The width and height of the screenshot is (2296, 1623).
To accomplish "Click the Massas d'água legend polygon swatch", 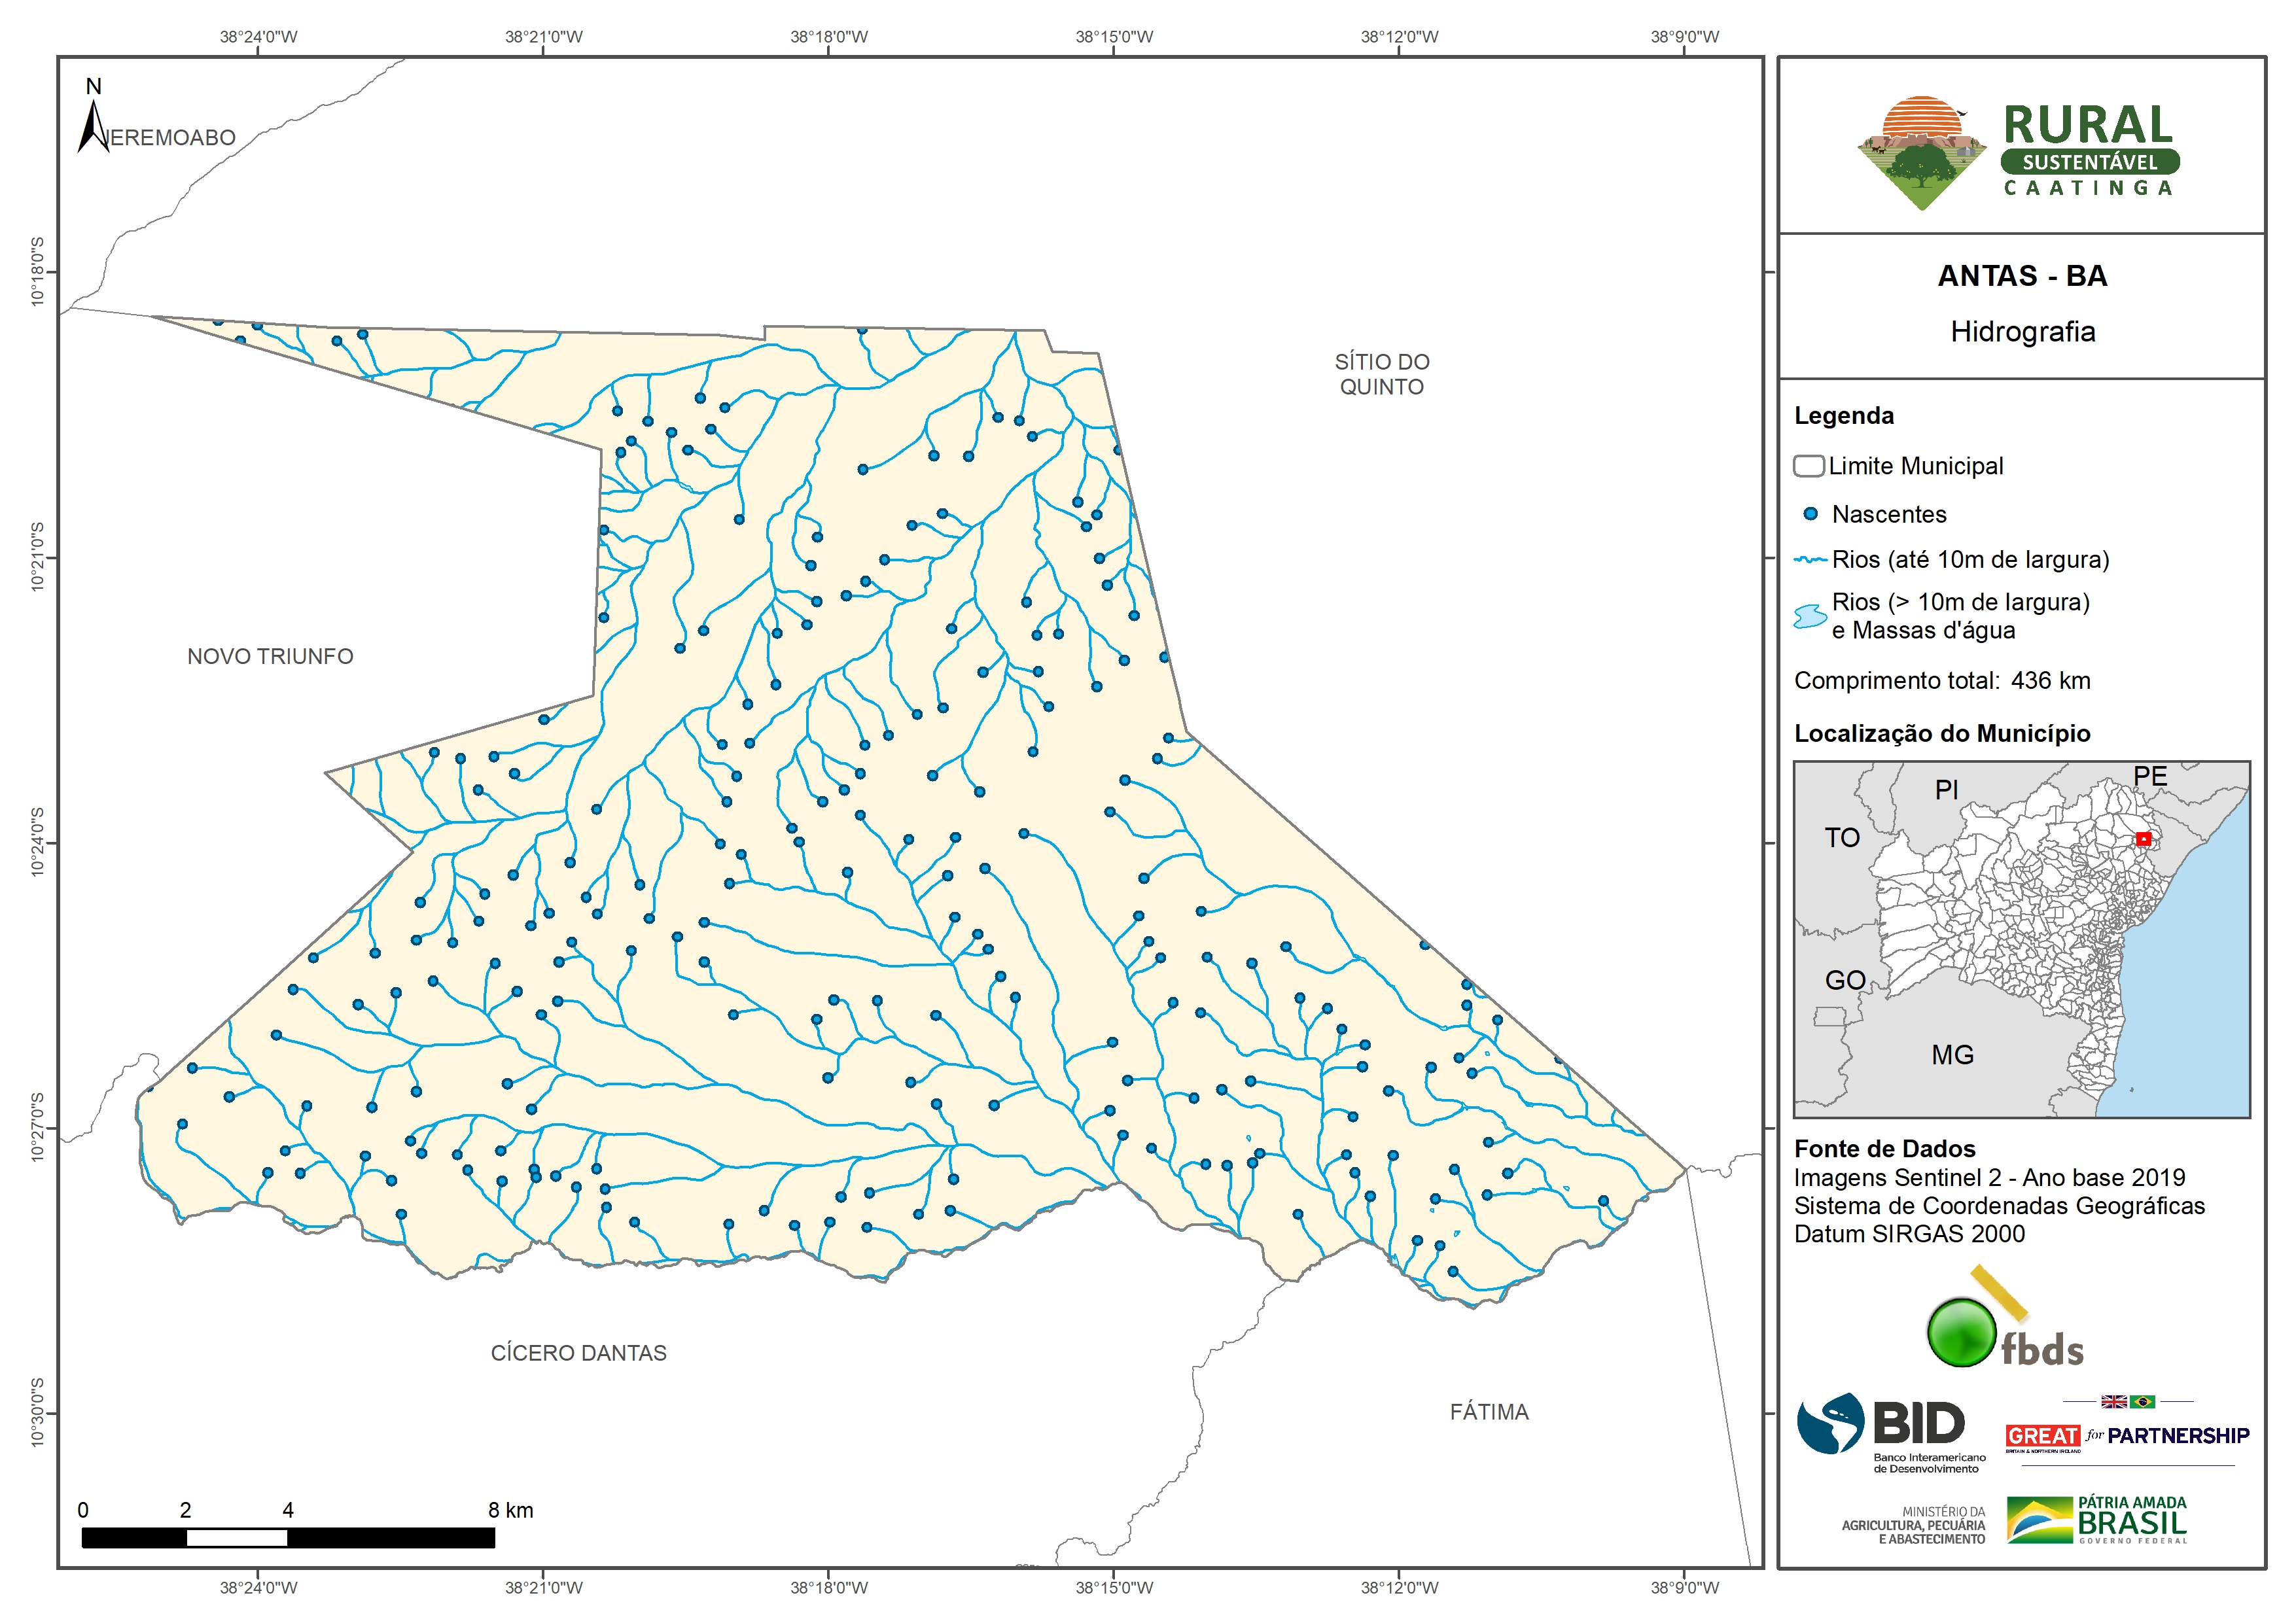I will click(x=1810, y=616).
